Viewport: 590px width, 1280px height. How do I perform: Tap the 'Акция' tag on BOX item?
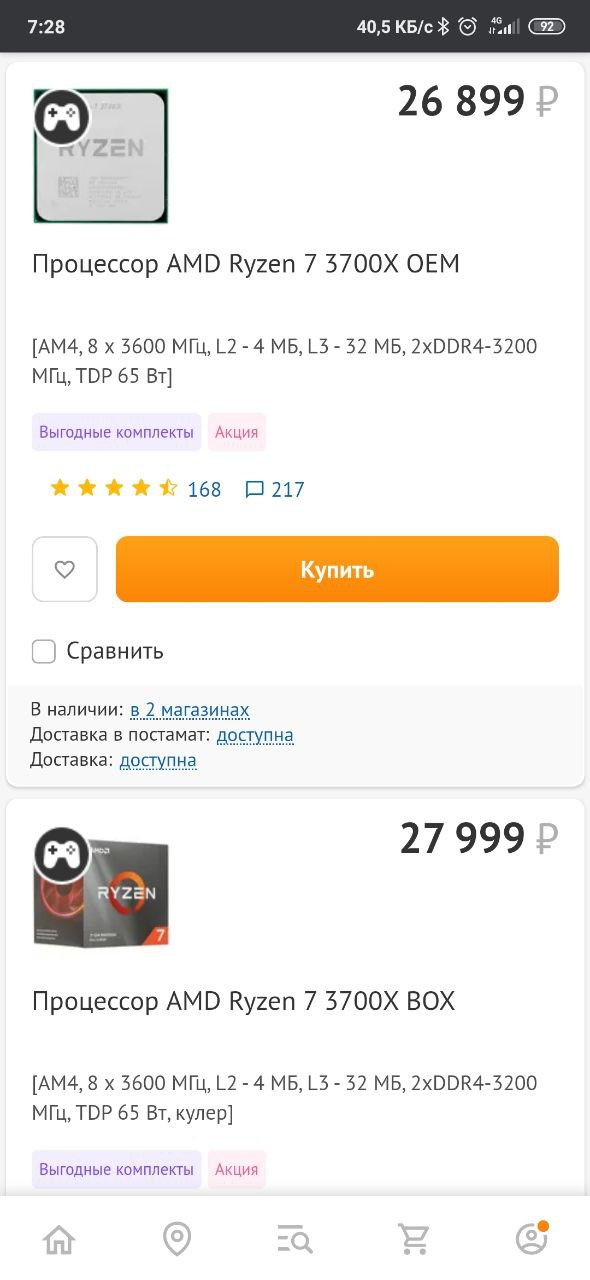(236, 1170)
